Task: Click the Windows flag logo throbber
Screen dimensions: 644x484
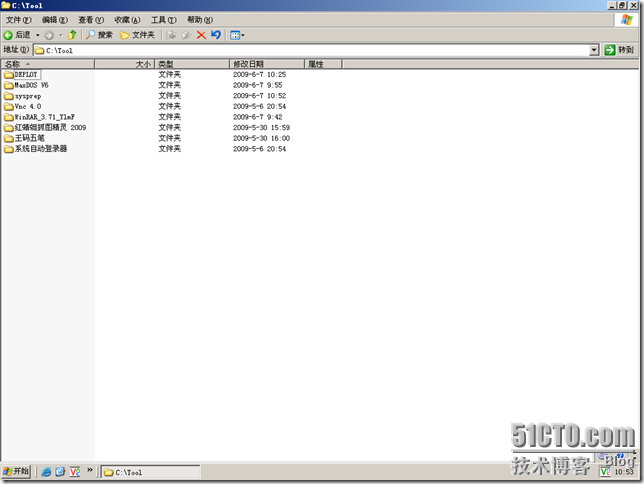Action: pyautogui.click(x=627, y=20)
